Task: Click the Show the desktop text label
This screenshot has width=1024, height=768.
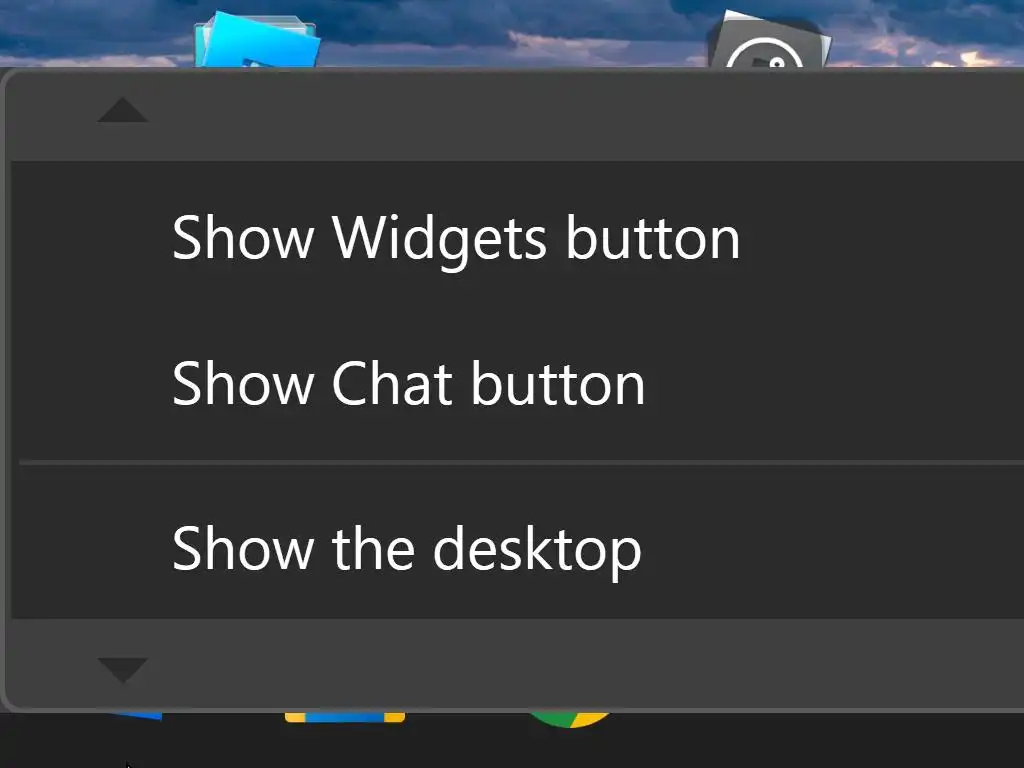Action: tap(407, 550)
